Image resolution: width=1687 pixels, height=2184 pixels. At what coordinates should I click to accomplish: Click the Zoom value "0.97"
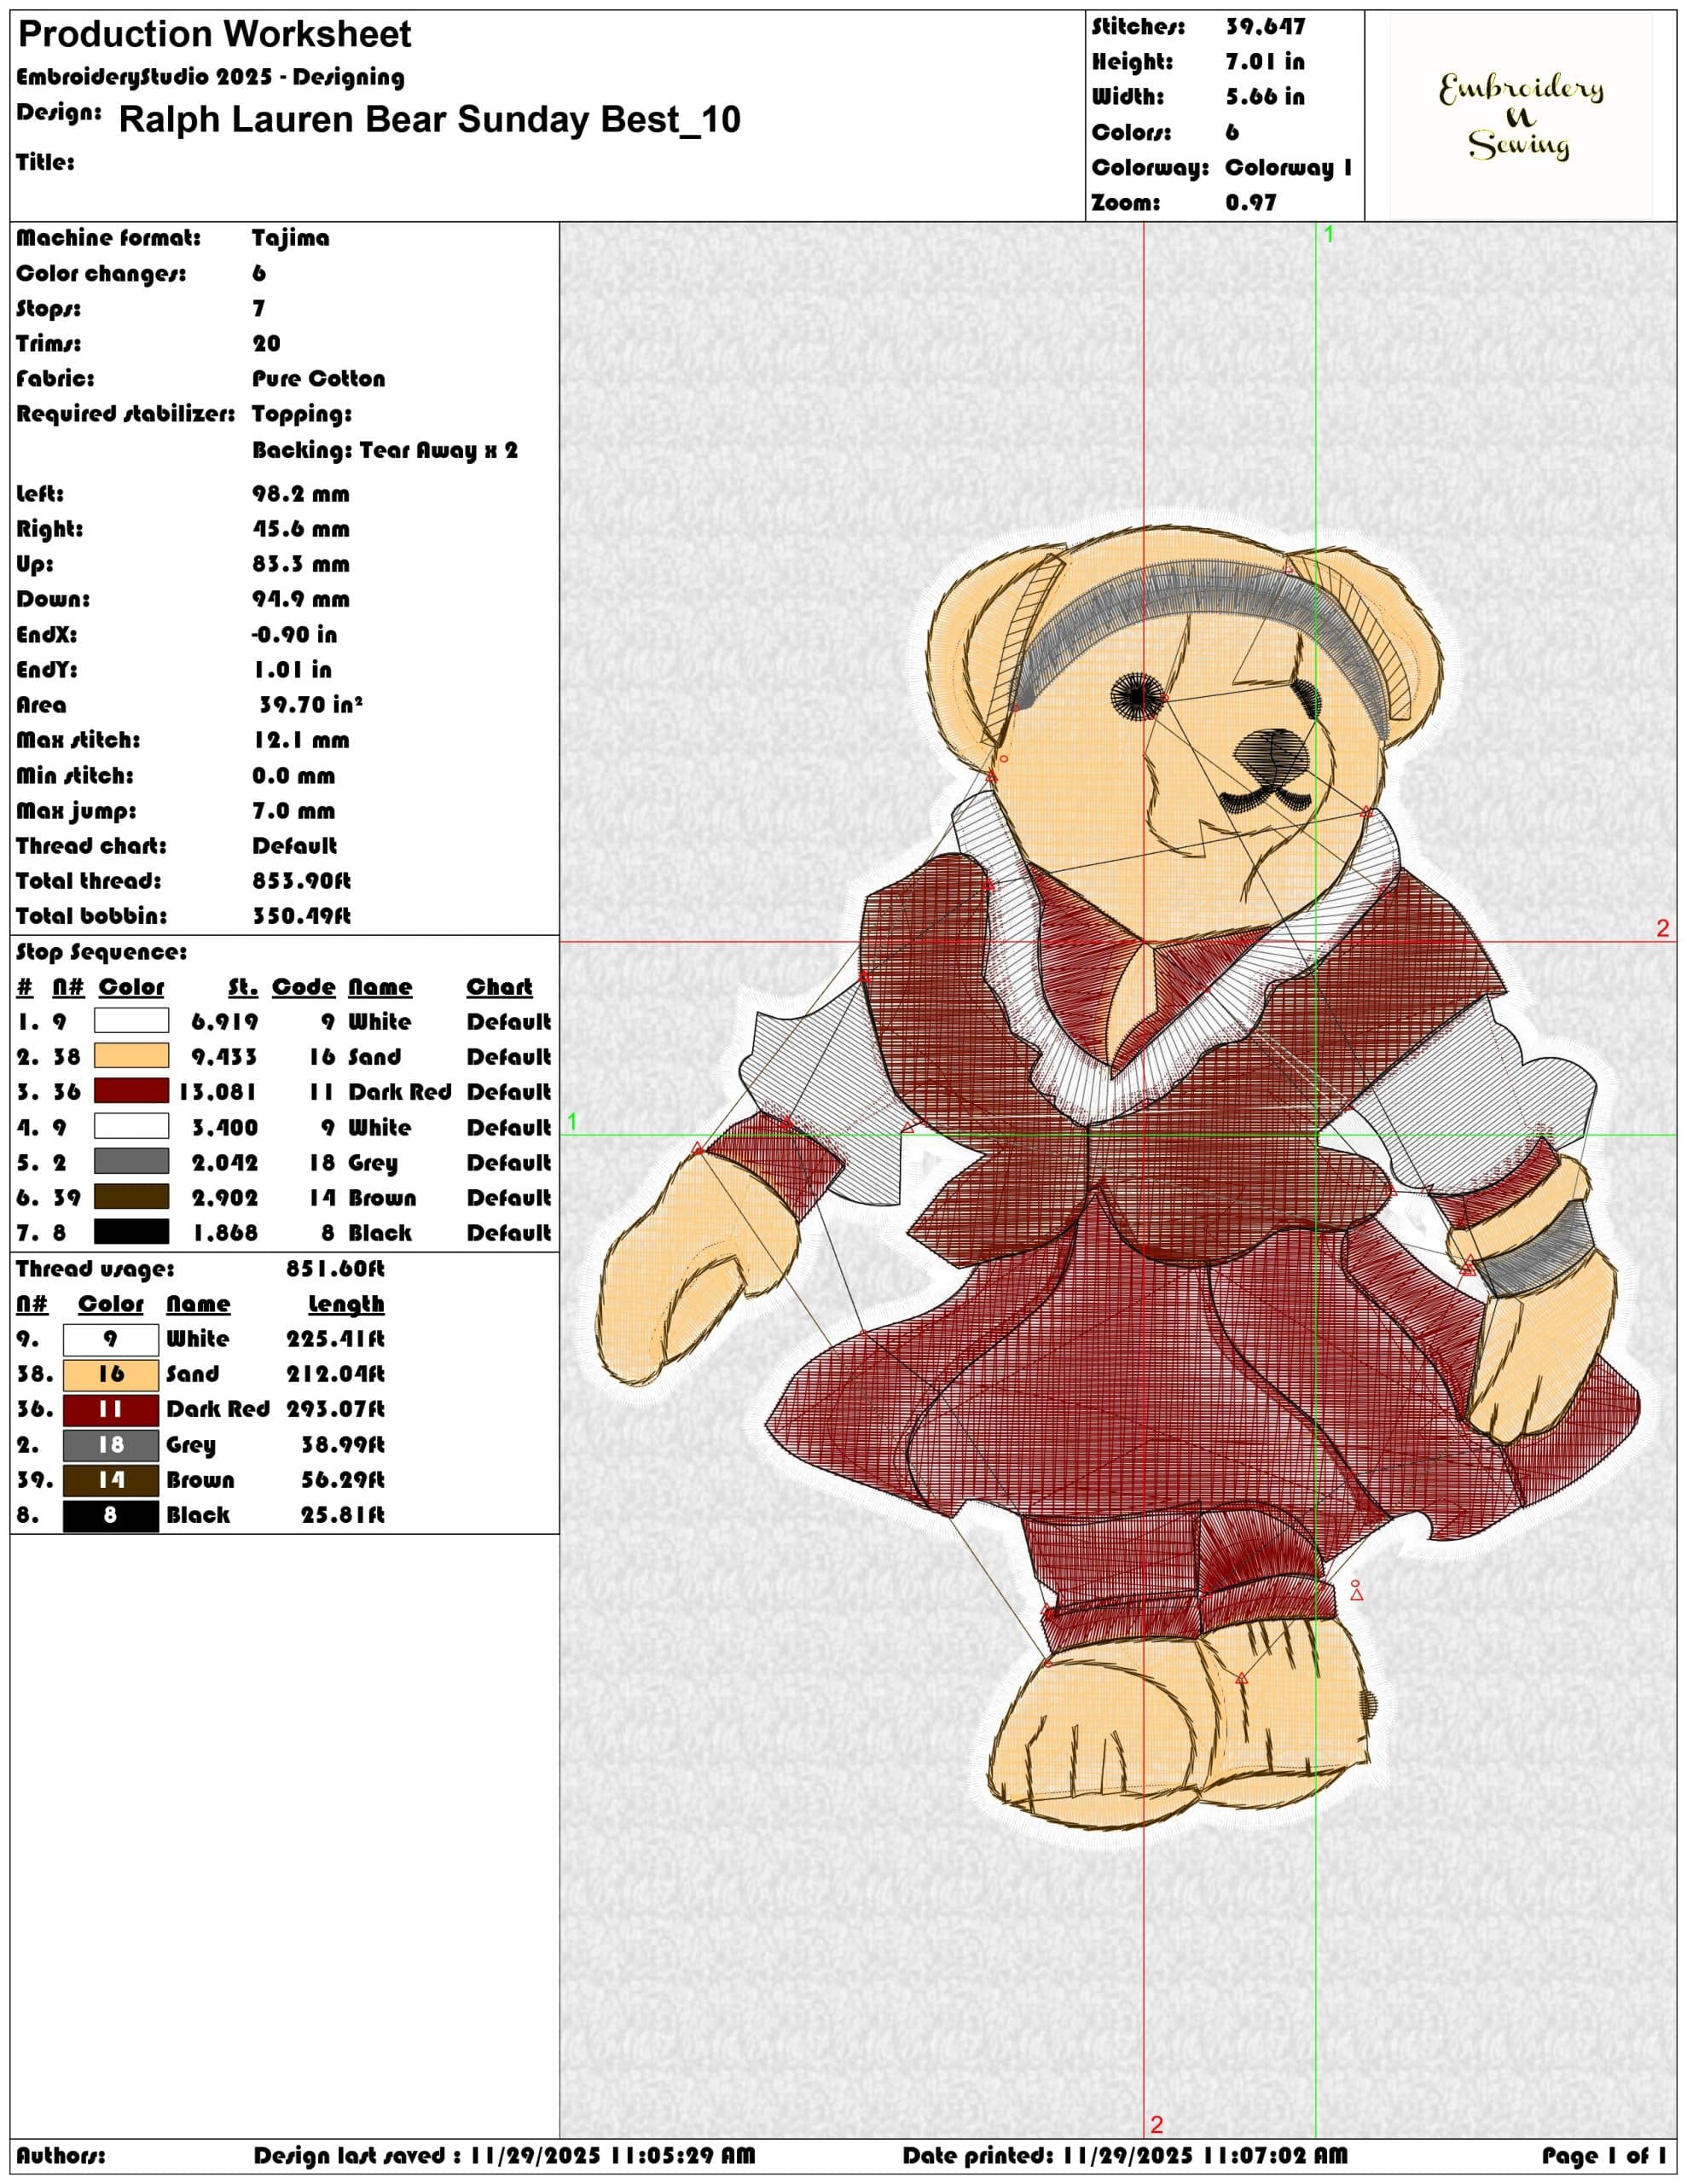pos(1251,202)
